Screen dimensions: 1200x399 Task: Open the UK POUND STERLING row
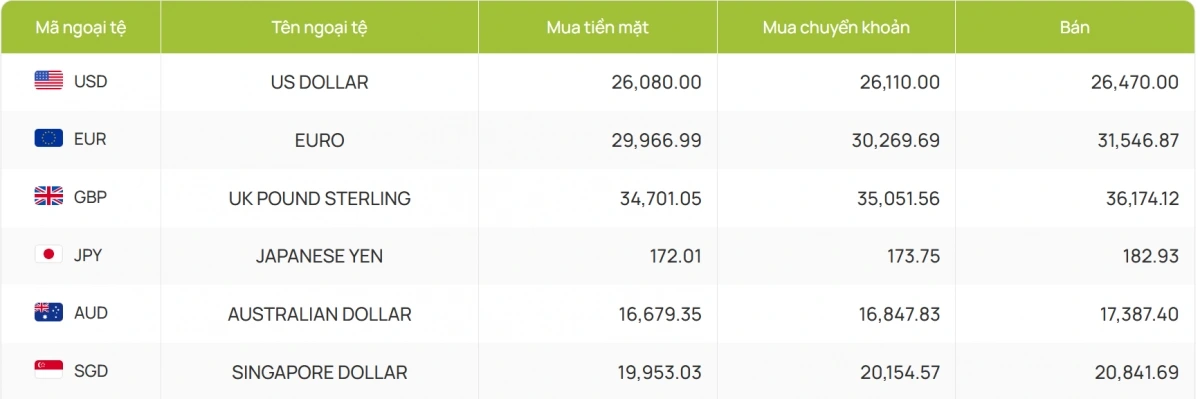coord(319,198)
